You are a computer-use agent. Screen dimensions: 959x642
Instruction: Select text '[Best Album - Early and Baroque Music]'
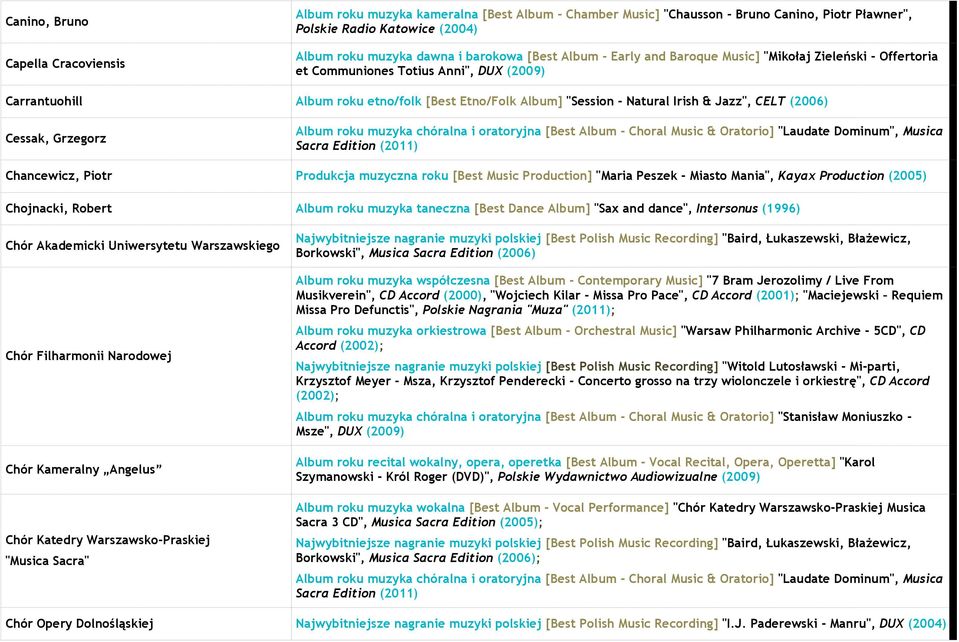pos(643,56)
